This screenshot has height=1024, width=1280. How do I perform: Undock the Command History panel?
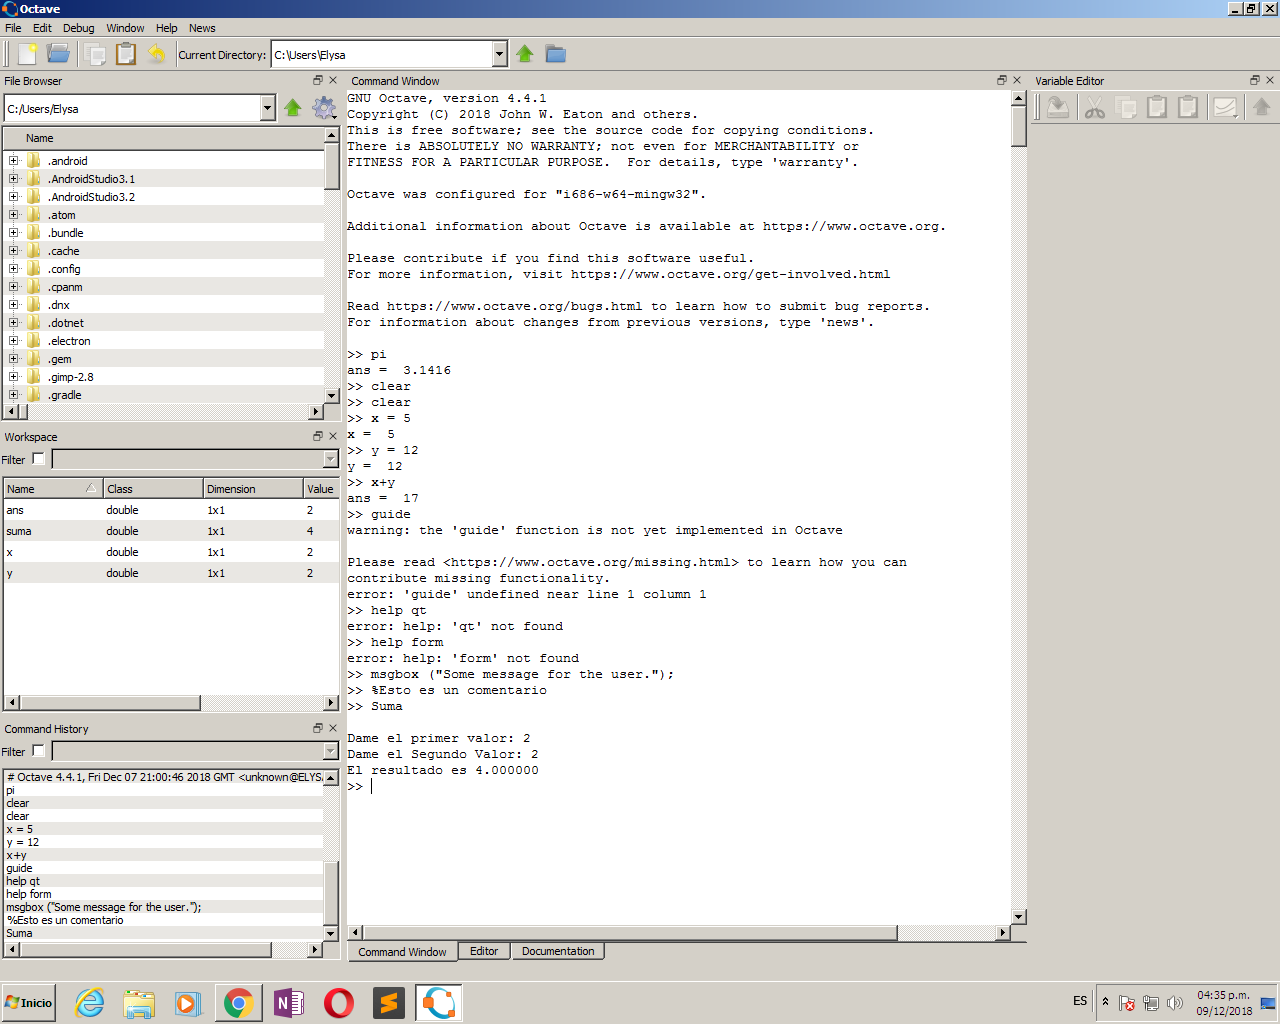(318, 728)
